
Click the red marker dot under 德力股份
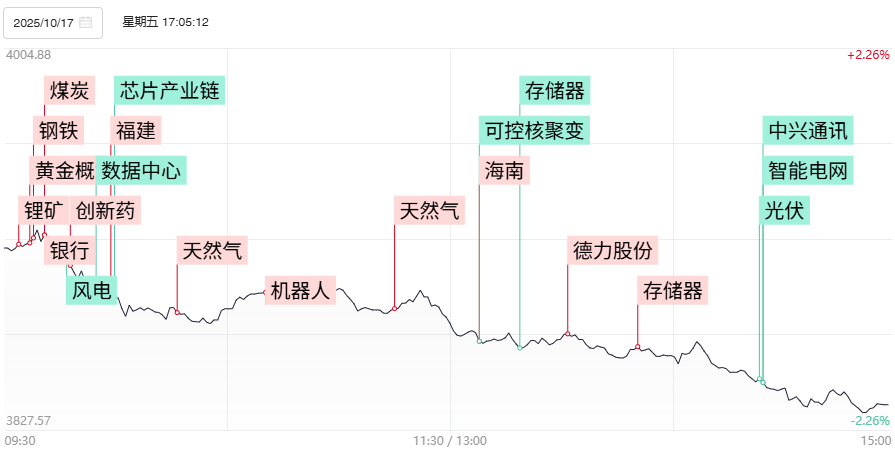pos(567,333)
